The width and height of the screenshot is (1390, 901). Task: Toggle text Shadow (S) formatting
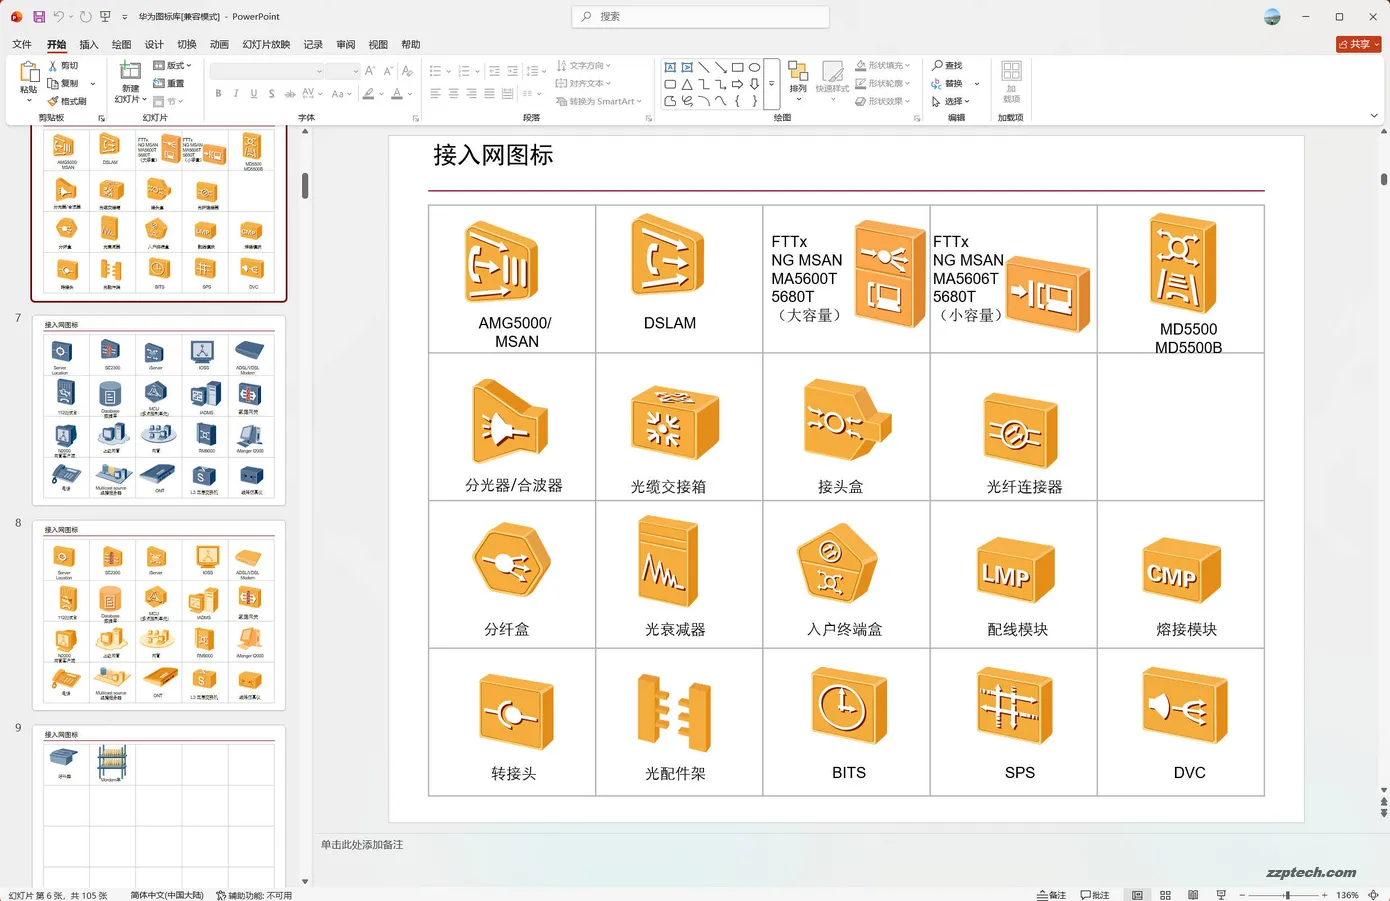pos(271,94)
